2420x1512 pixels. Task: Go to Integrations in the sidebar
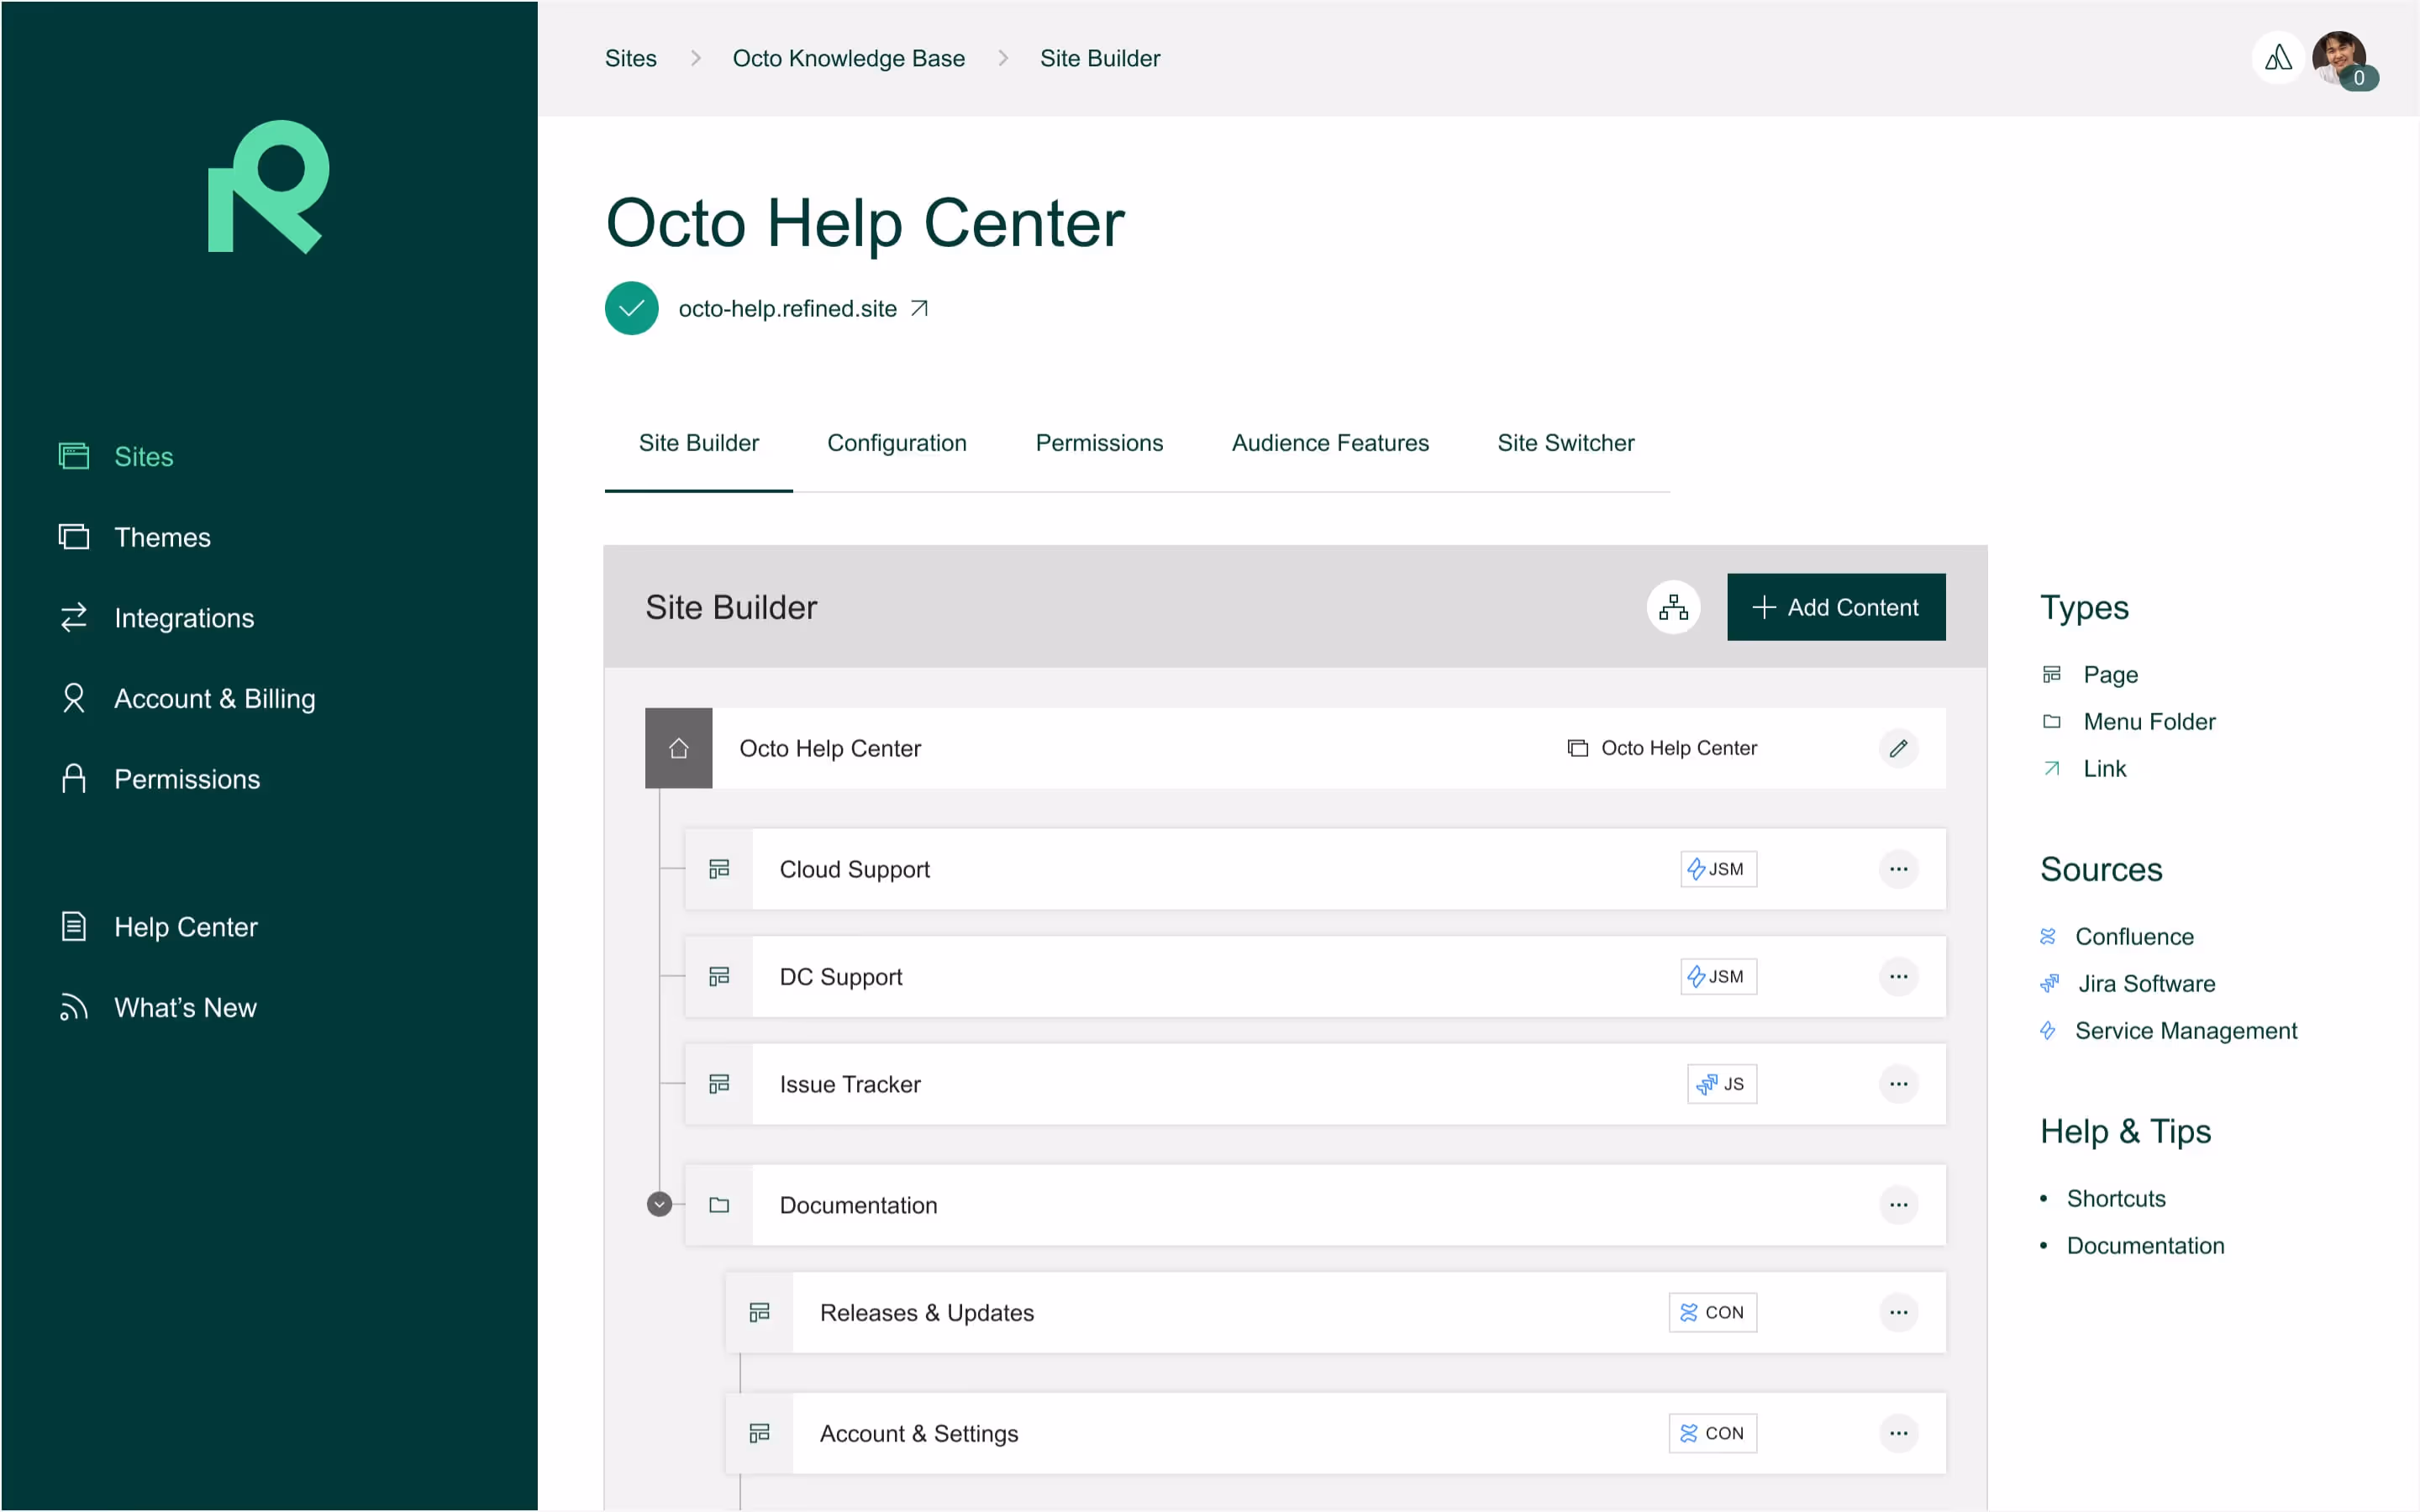click(184, 618)
